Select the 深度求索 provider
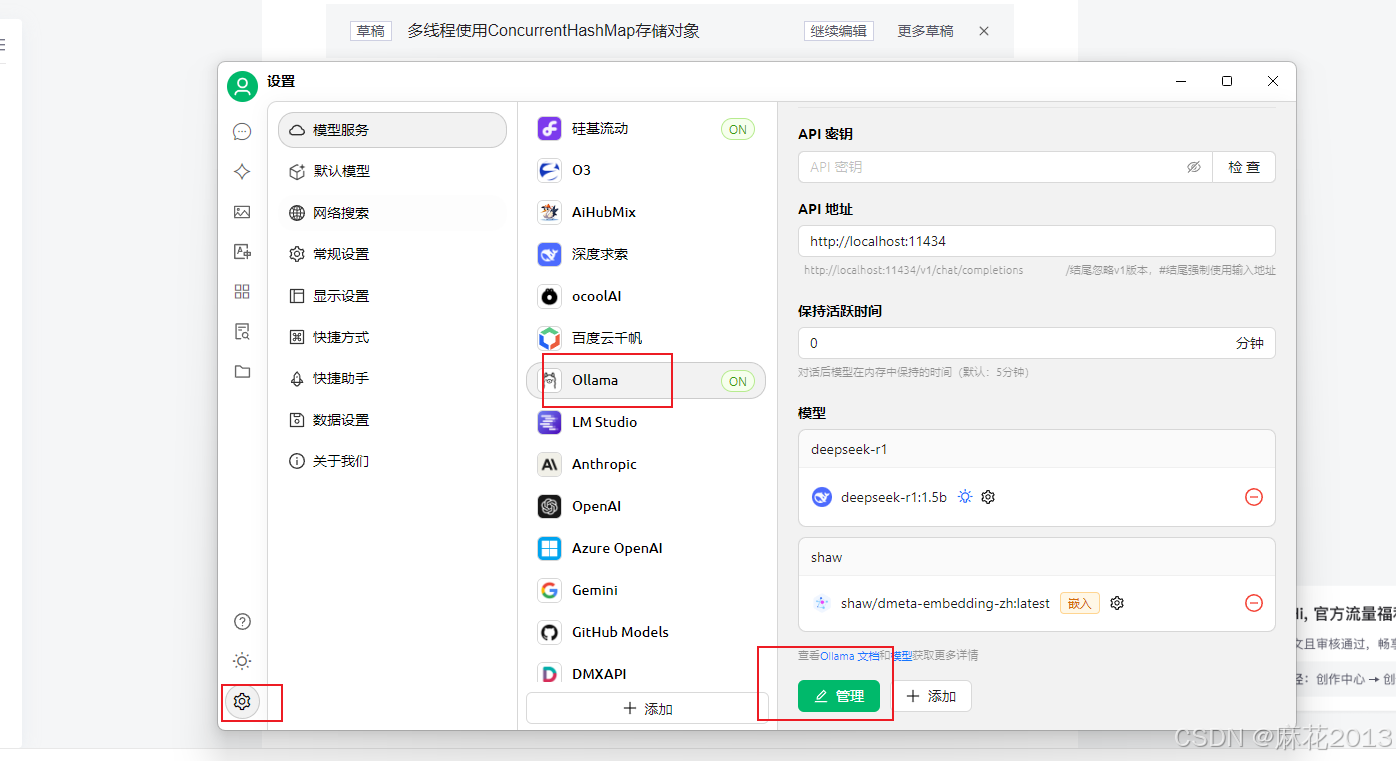This screenshot has width=1396, height=761. click(646, 254)
